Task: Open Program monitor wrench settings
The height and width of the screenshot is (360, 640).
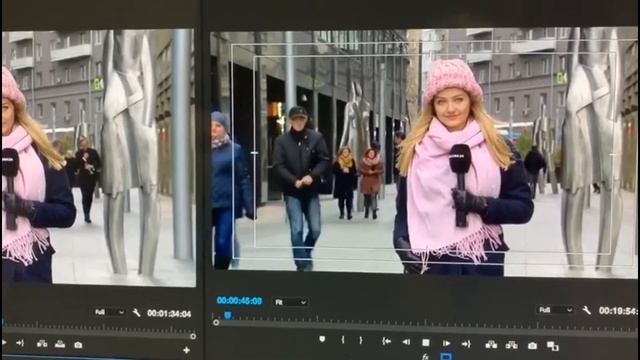Action: tap(587, 310)
